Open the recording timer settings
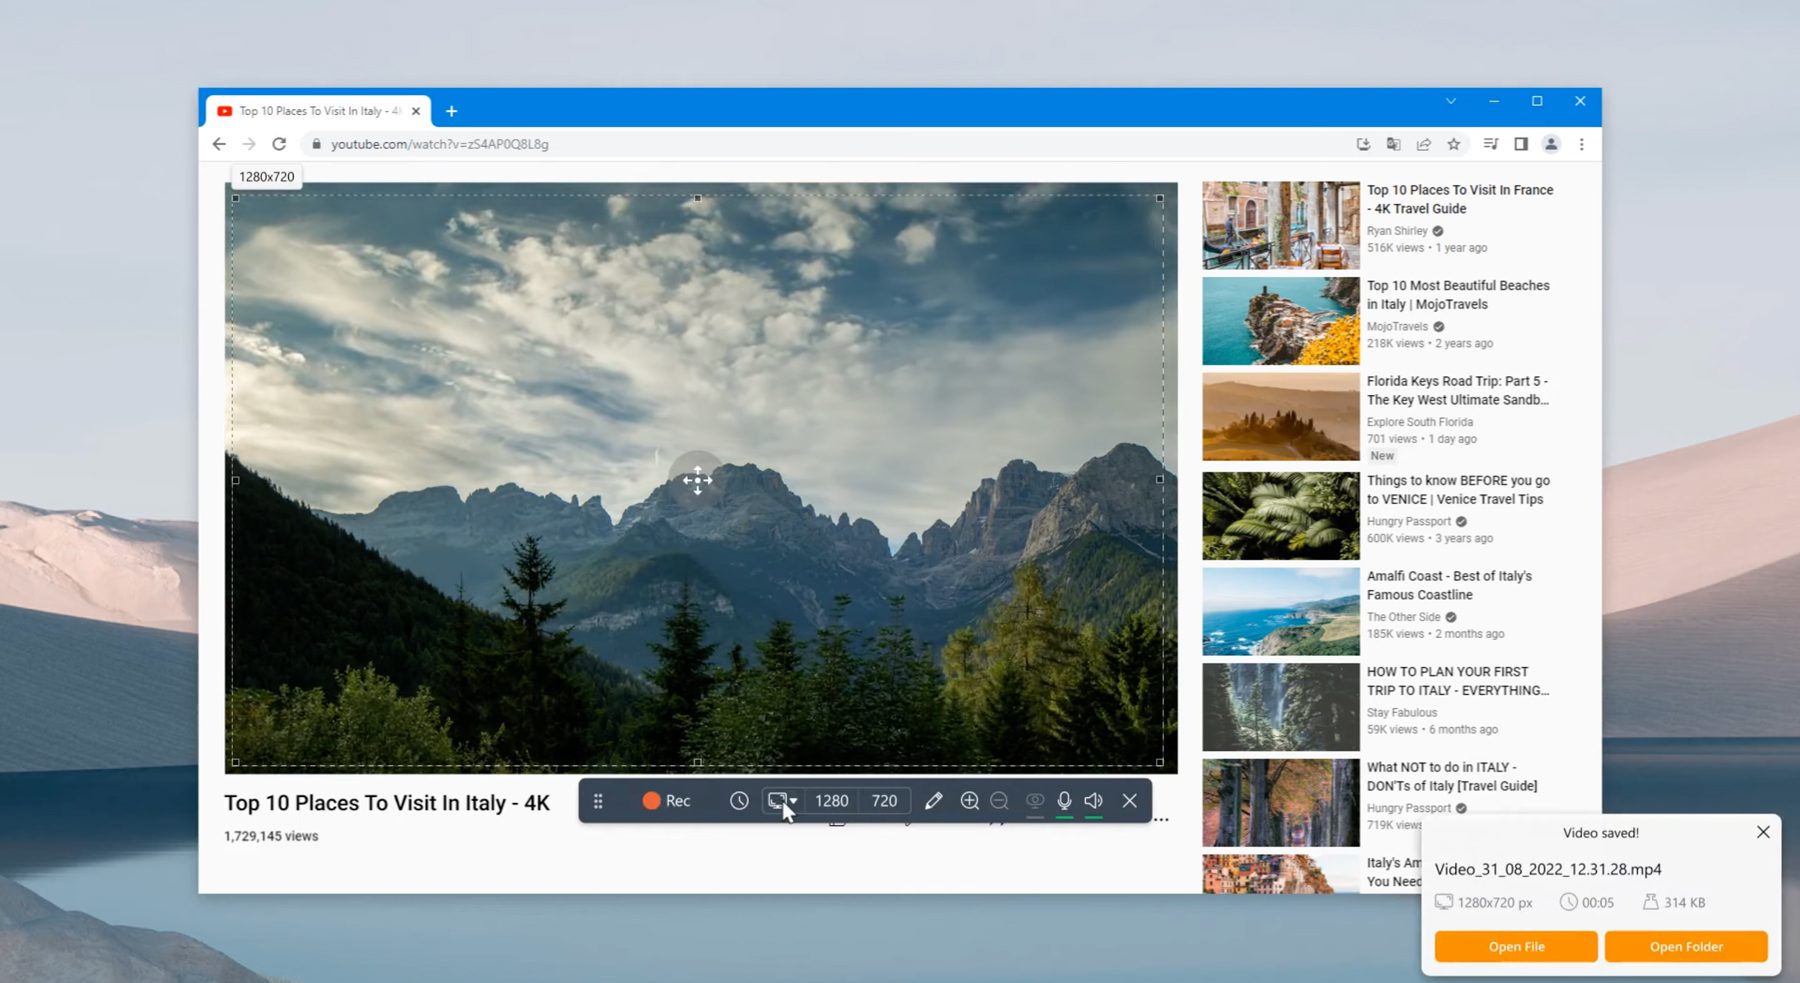The height and width of the screenshot is (983, 1800). [740, 800]
